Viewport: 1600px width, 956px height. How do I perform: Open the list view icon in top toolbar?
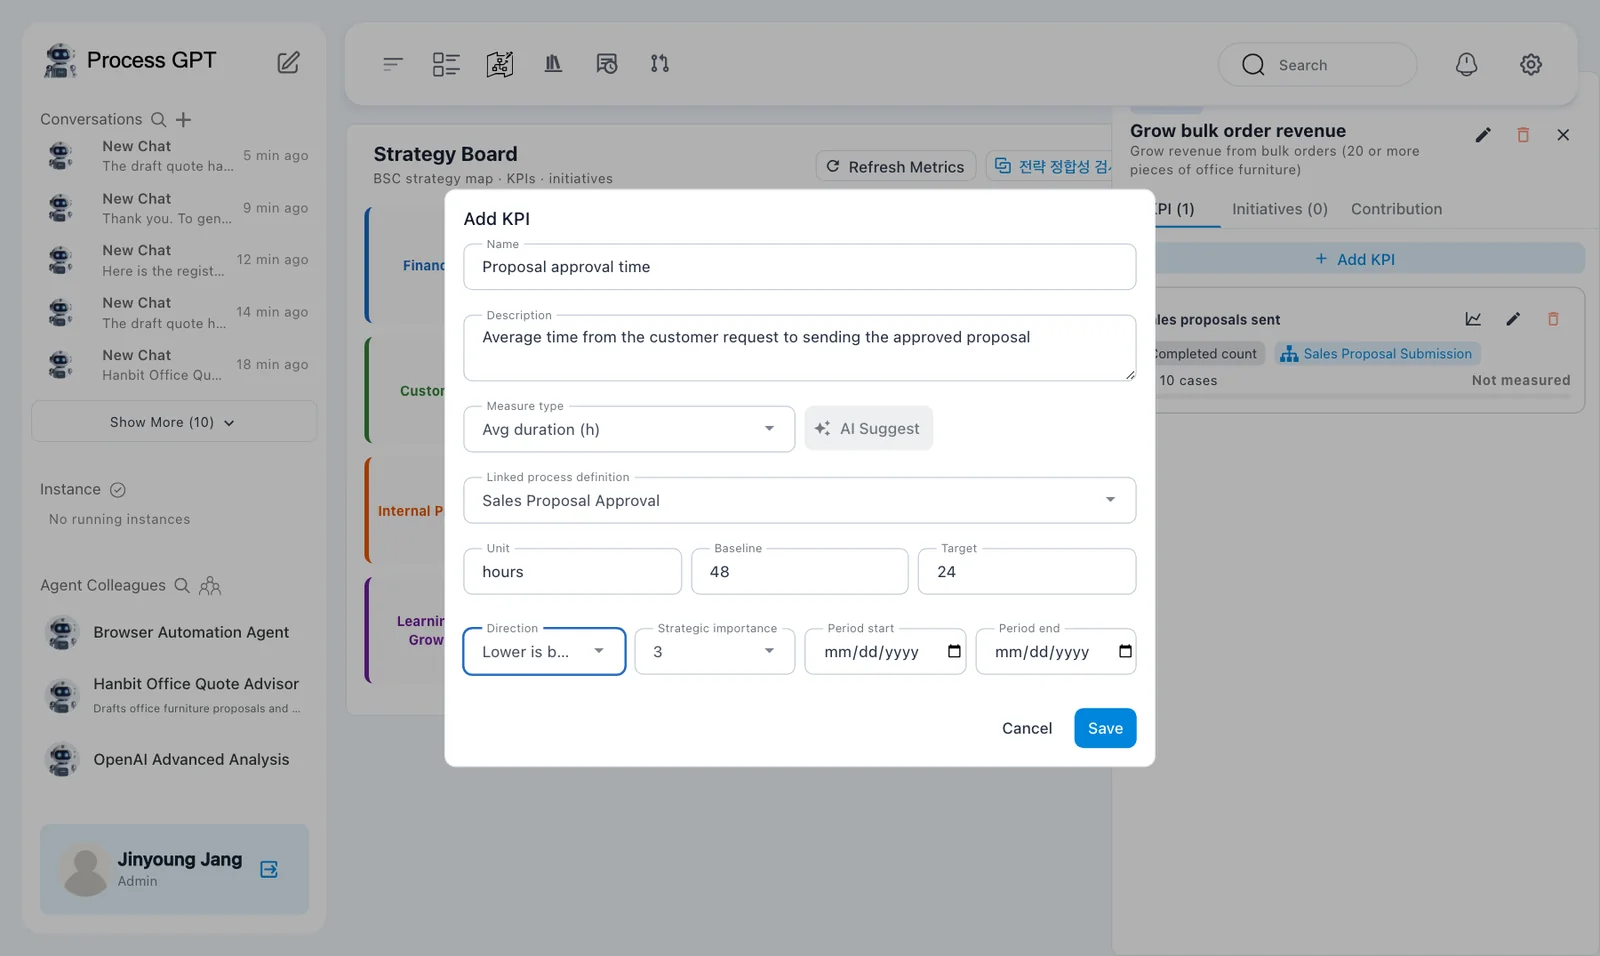pyautogui.click(x=392, y=64)
